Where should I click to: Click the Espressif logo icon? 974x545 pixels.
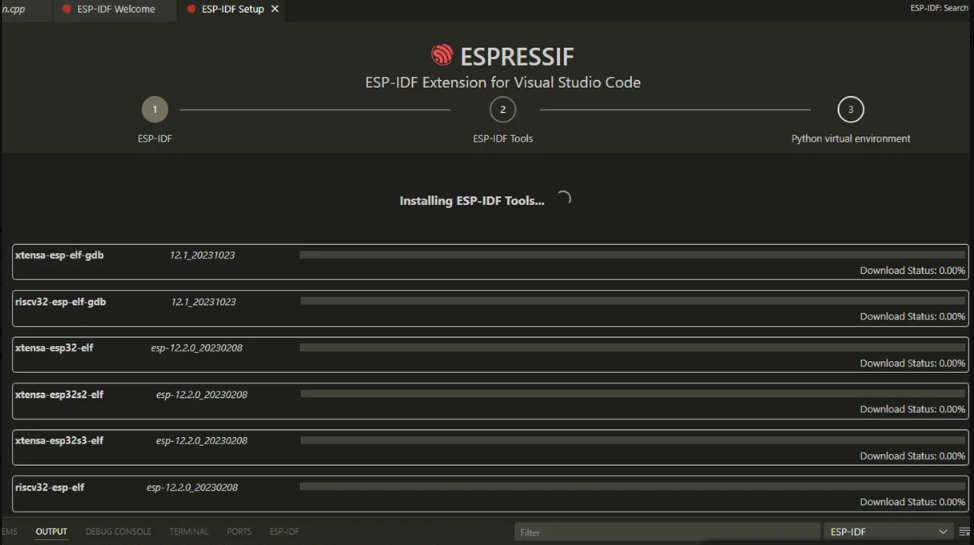coord(442,55)
